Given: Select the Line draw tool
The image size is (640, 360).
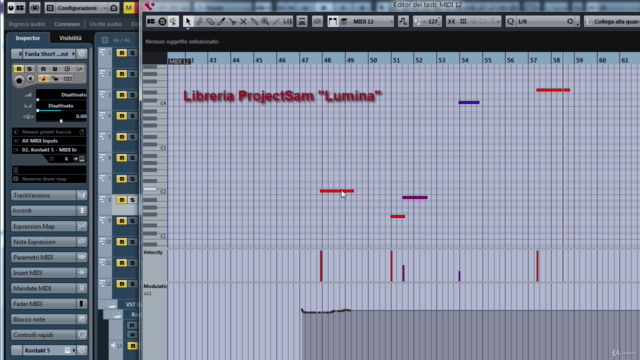Looking at the screenshot, I should pyautogui.click(x=276, y=22).
